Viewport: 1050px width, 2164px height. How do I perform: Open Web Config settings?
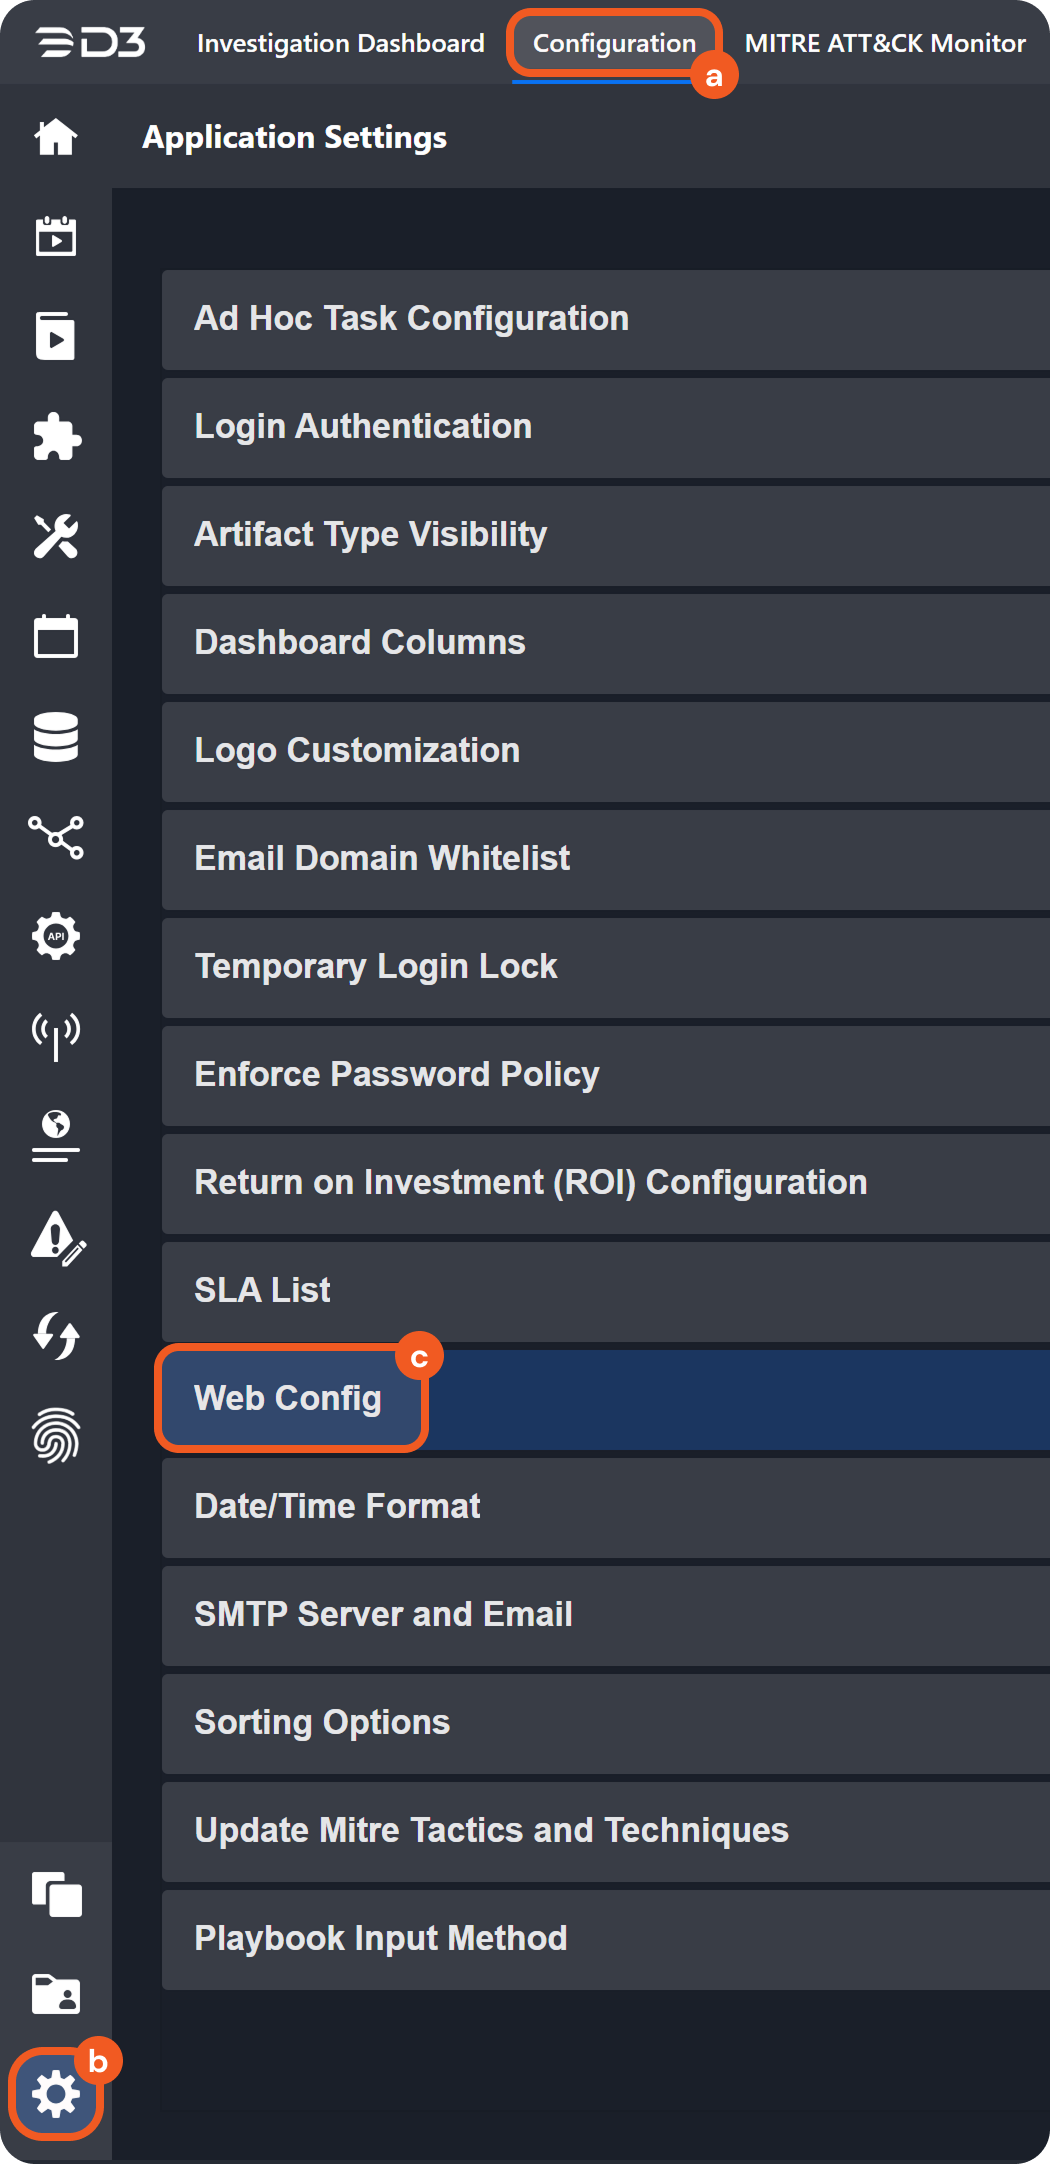click(x=288, y=1398)
